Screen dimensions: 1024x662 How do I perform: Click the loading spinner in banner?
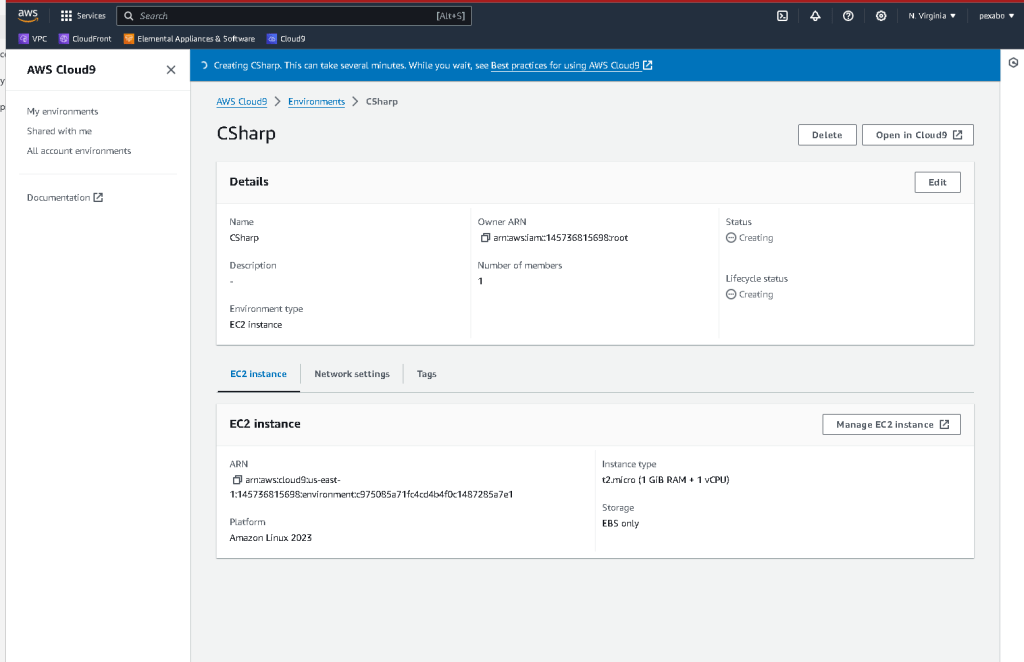tap(204, 65)
